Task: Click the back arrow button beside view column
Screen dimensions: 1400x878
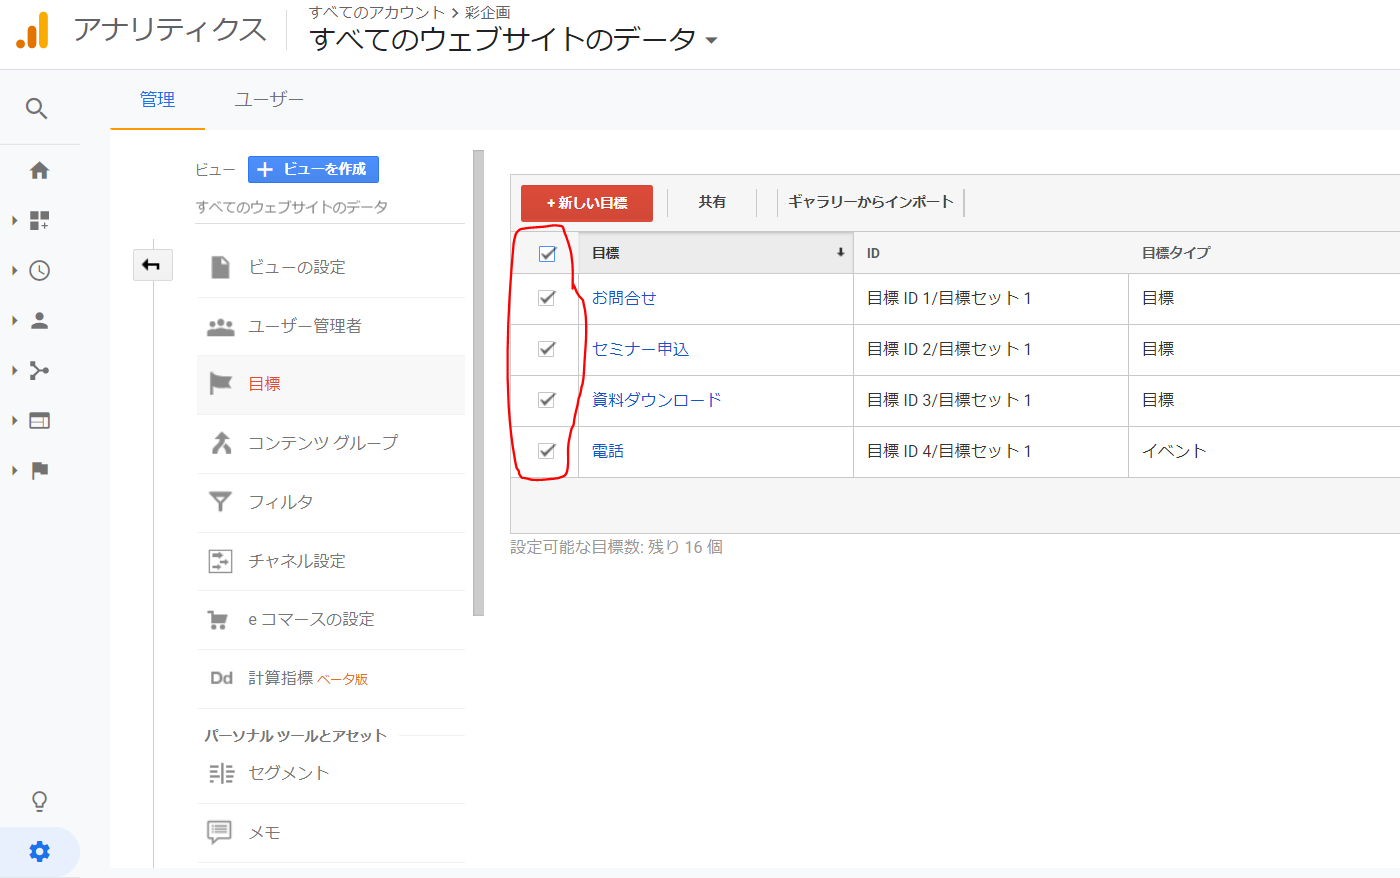Action: [152, 265]
